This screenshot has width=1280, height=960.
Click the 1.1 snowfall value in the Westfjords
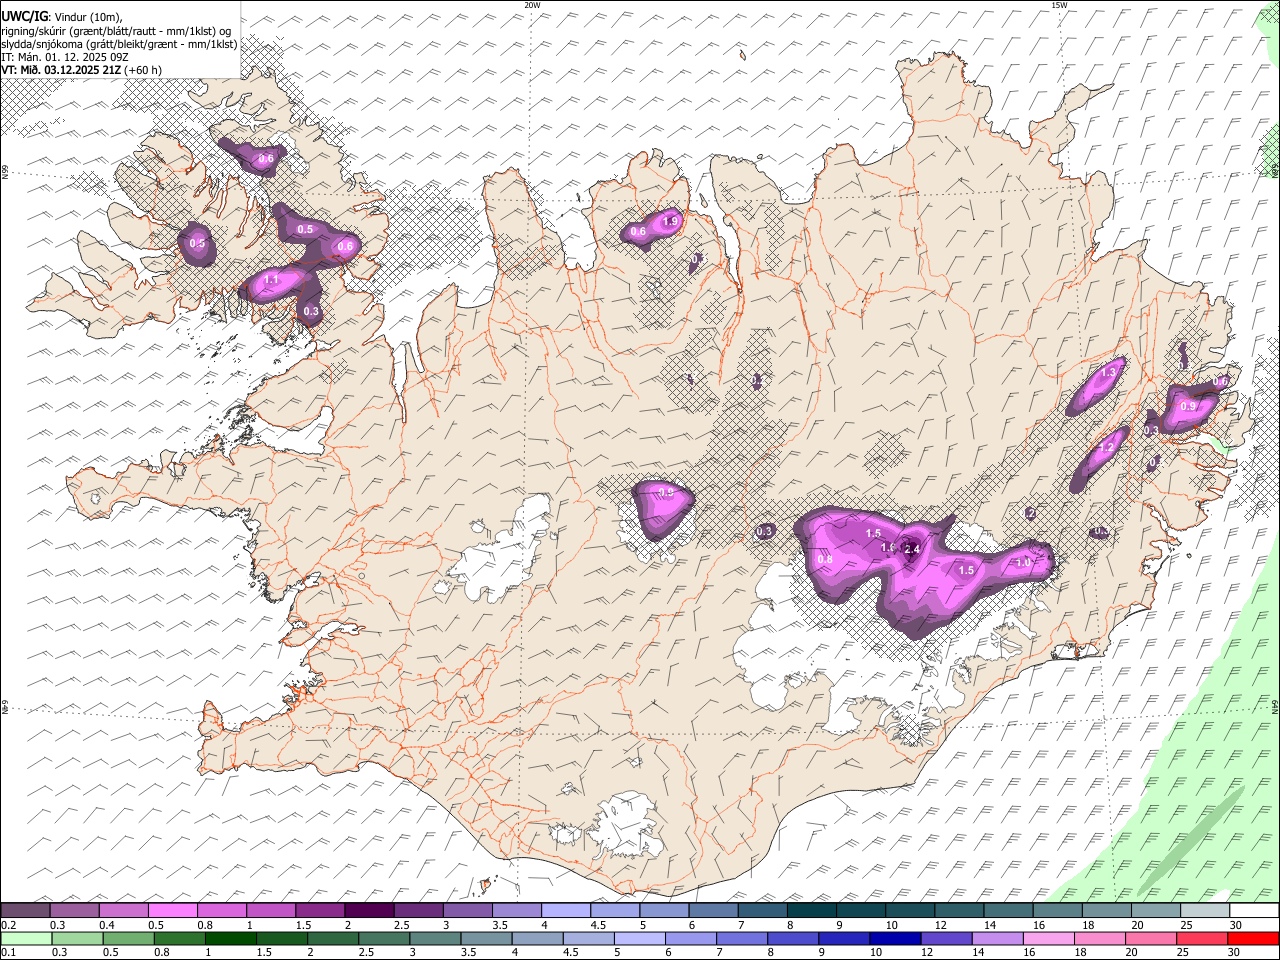click(x=271, y=280)
